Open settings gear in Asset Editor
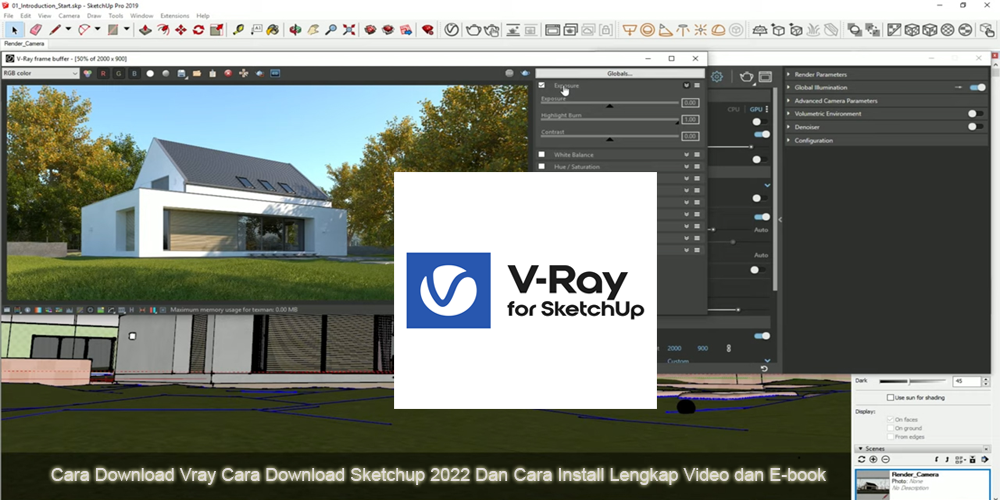 coord(717,77)
